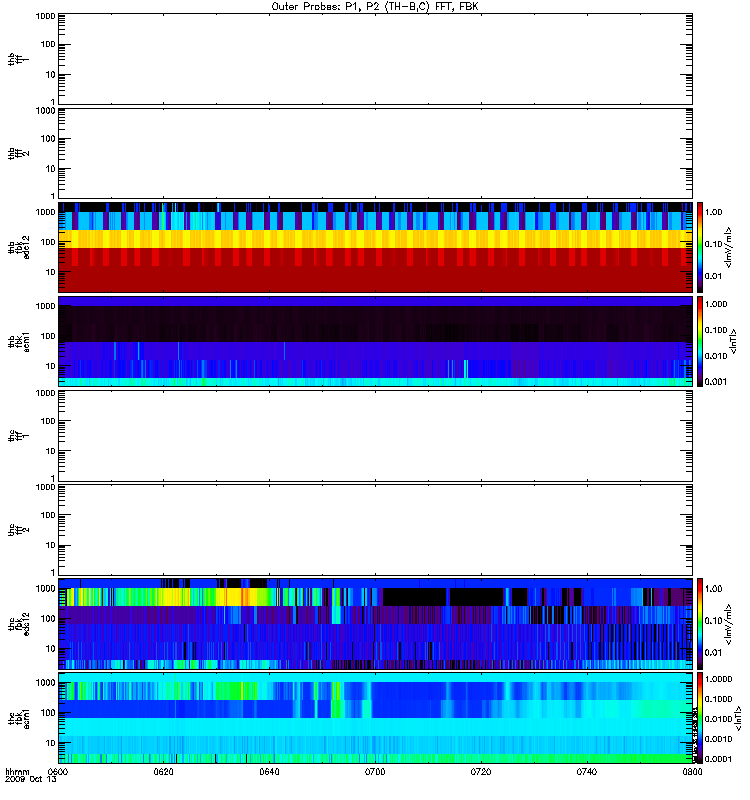750x800 pixels.
Task: Click the 0600 time tick label
Action: (x=58, y=771)
